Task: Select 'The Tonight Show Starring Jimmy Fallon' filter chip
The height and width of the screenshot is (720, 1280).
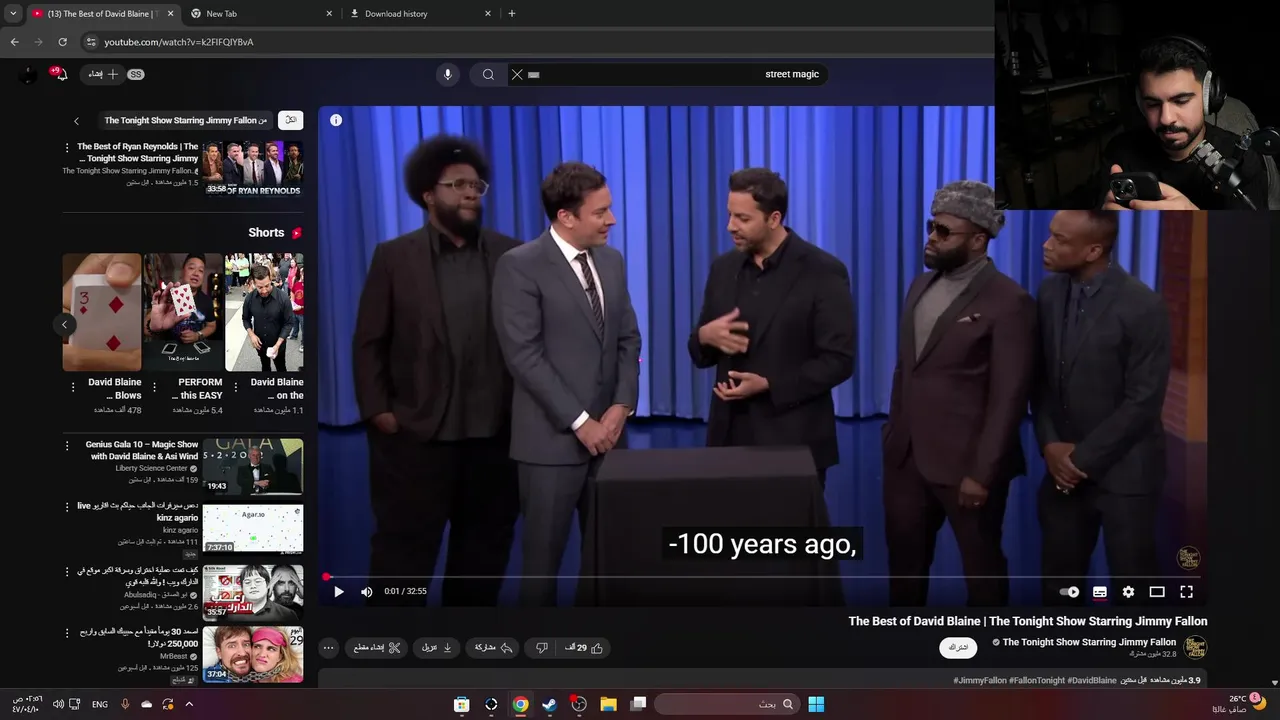Action: coord(185,120)
